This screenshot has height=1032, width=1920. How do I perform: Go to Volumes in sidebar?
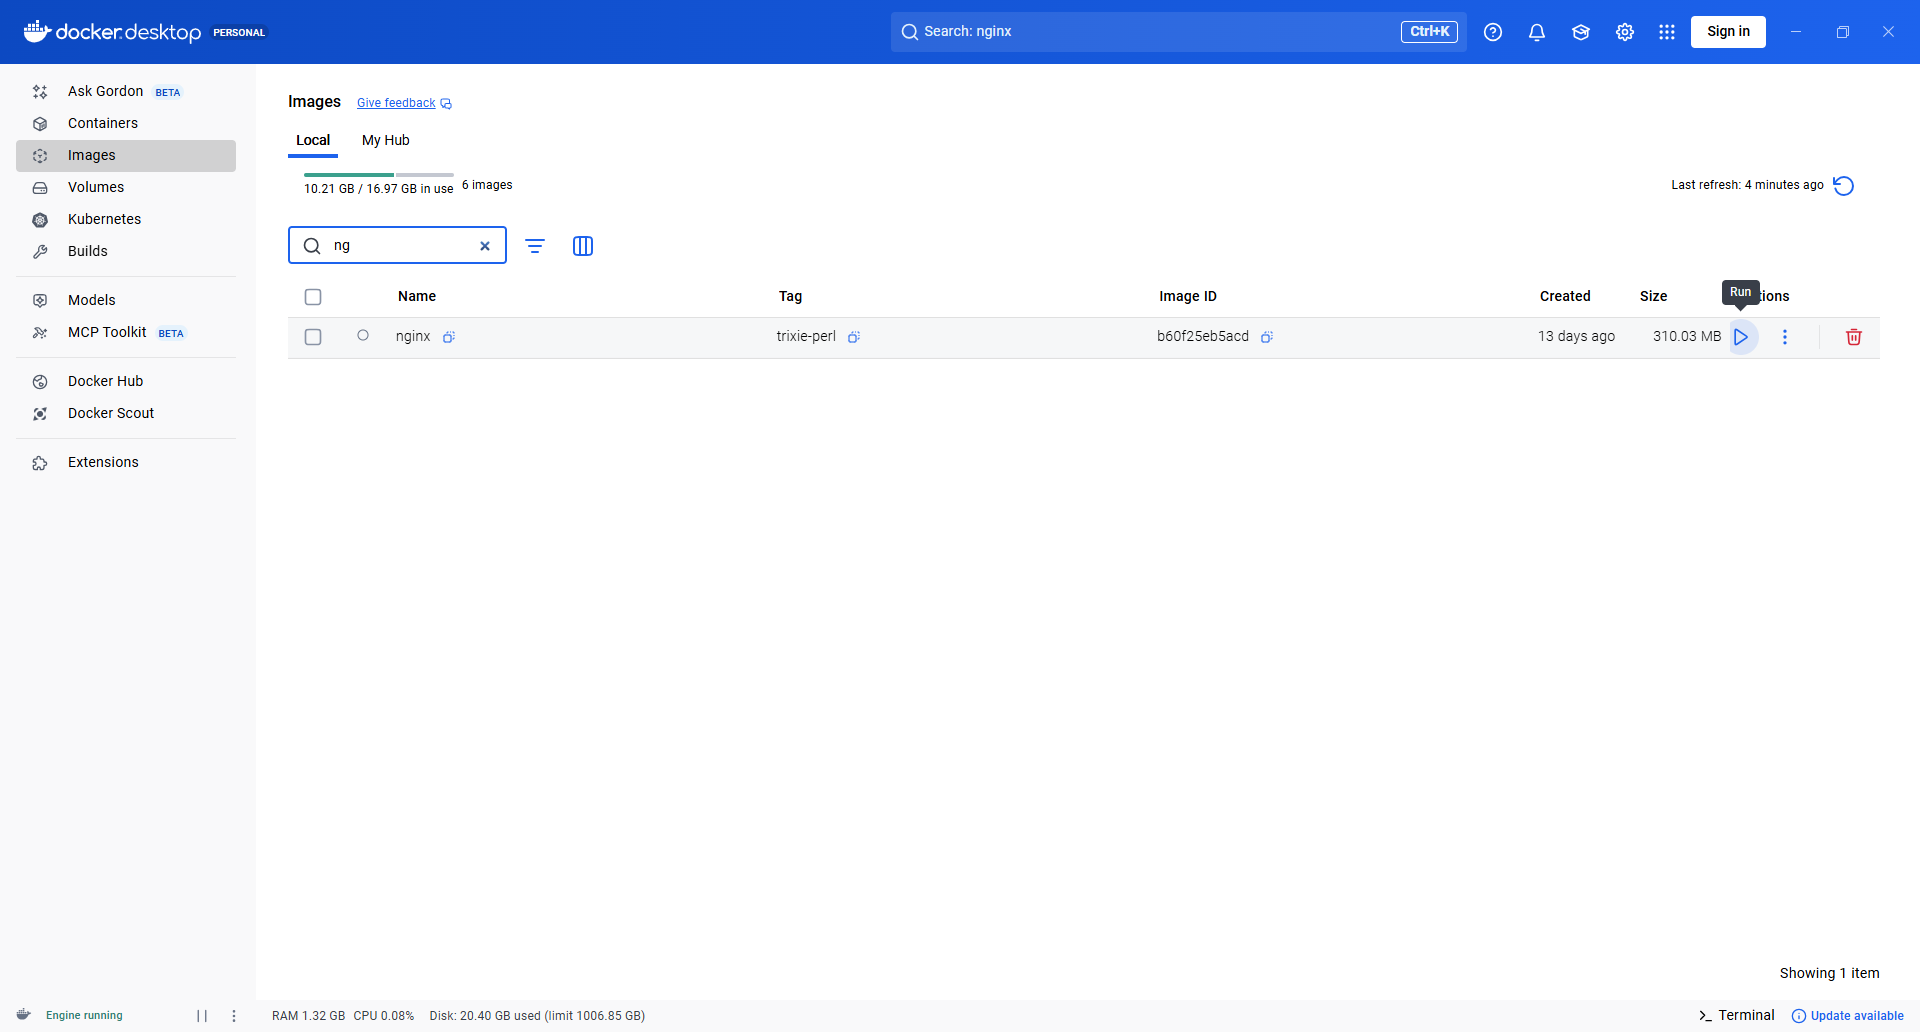coord(126,187)
